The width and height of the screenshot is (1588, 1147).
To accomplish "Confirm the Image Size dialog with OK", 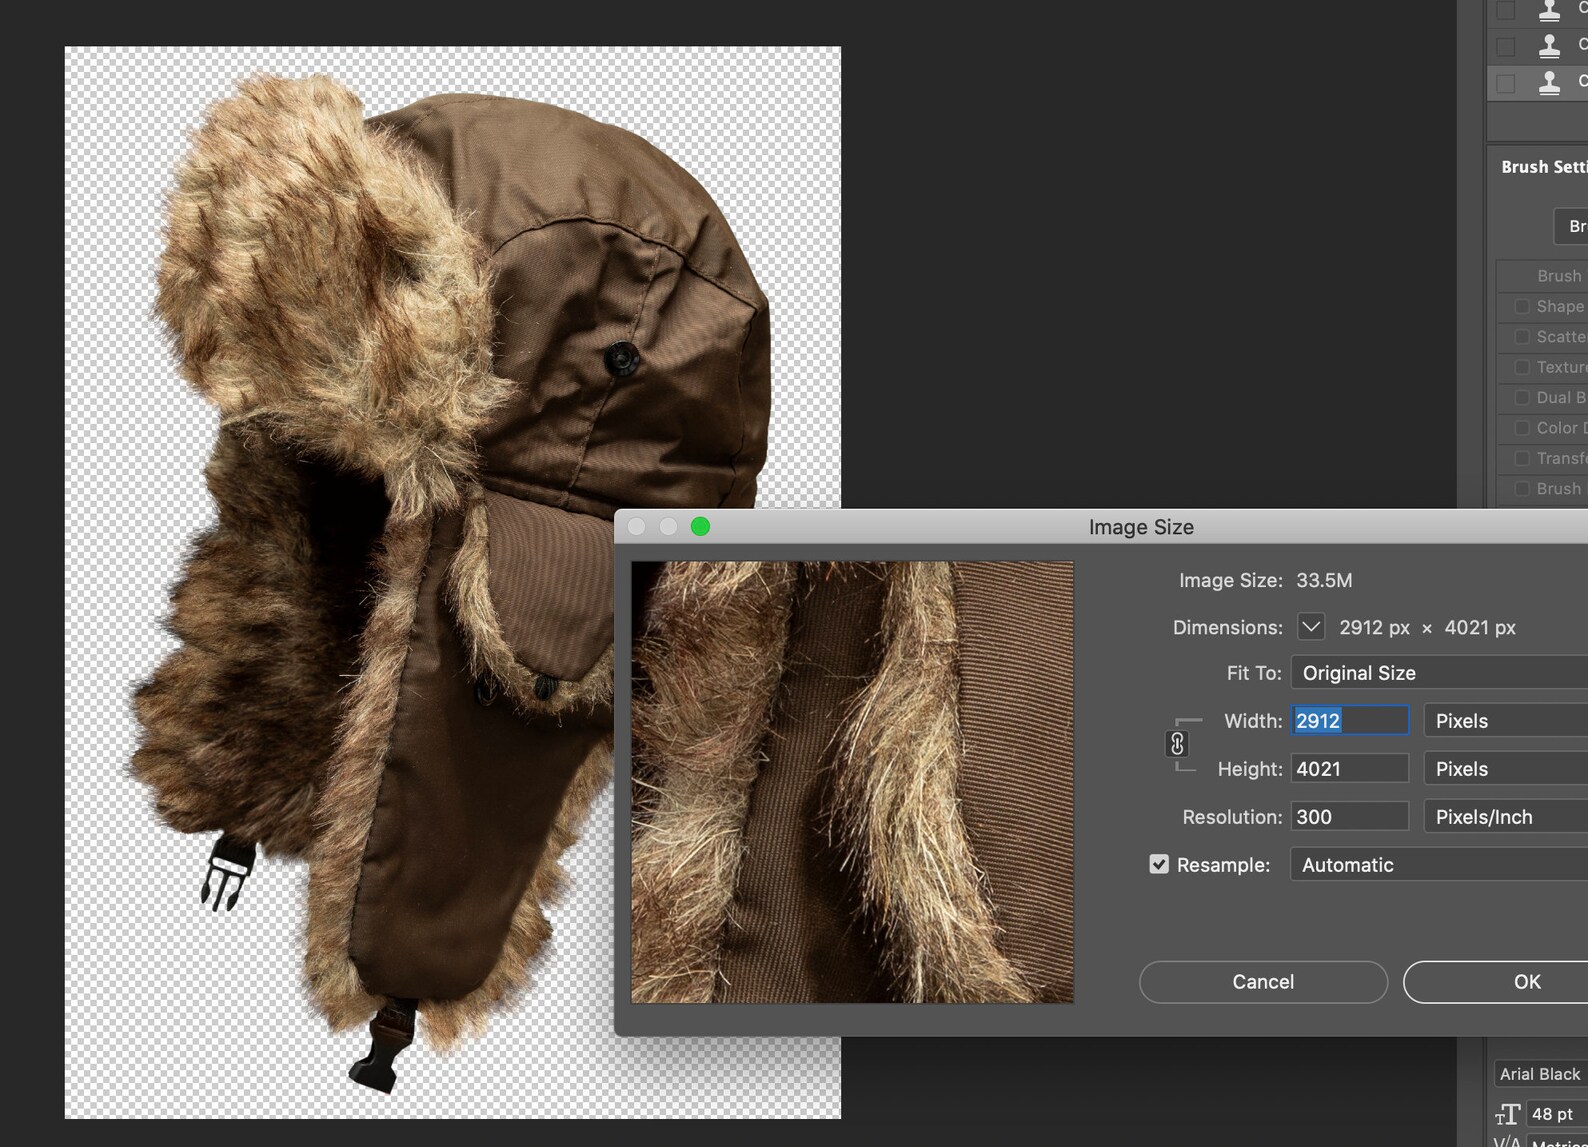I will [x=1496, y=982].
